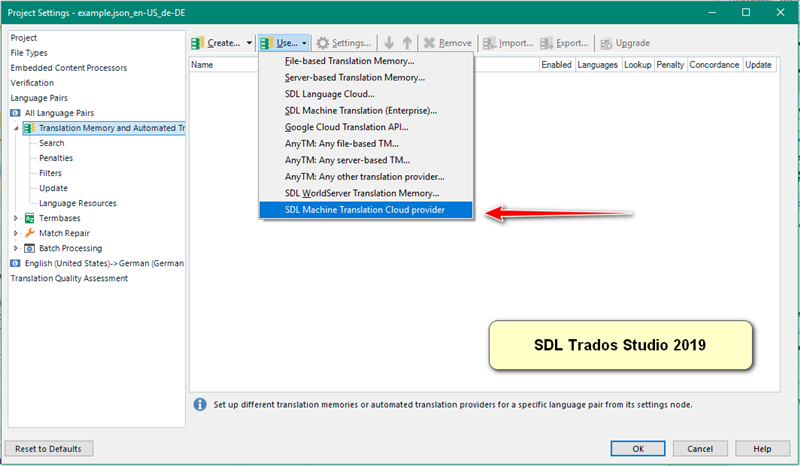Click the Remove toolbar button

pyautogui.click(x=447, y=43)
